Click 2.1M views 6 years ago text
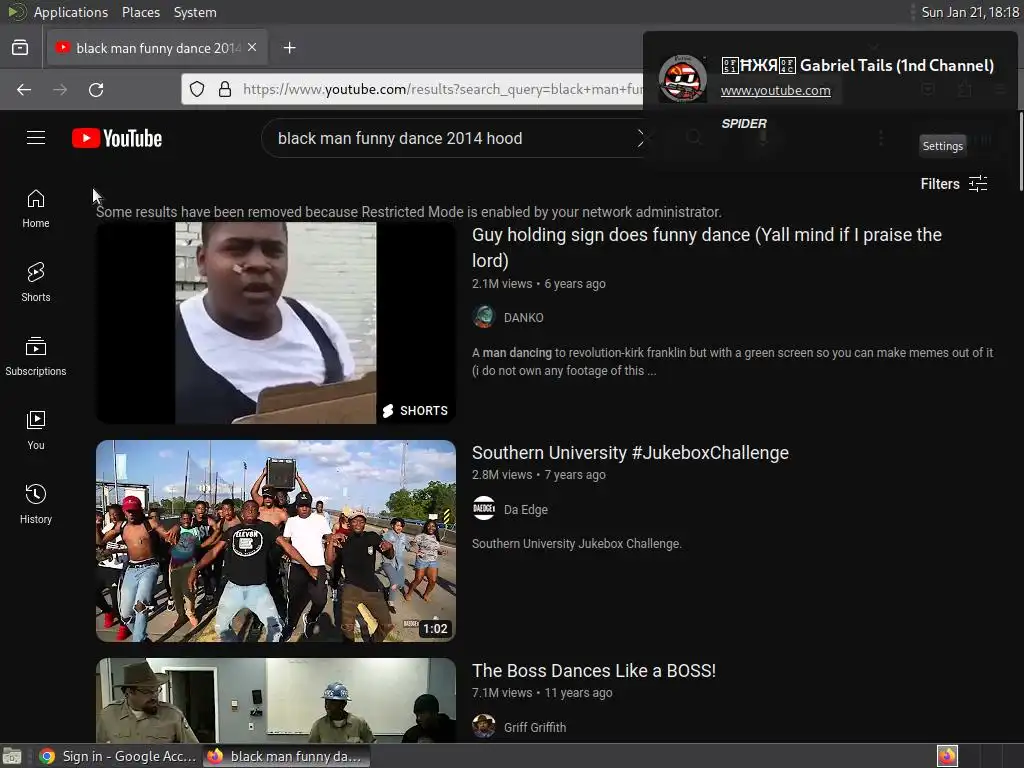Viewport: 1024px width, 768px height. pos(538,283)
